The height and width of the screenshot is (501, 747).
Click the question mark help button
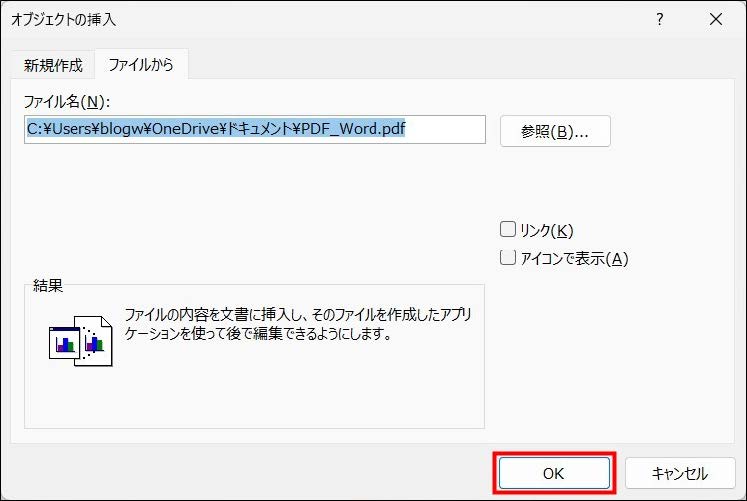click(x=659, y=20)
